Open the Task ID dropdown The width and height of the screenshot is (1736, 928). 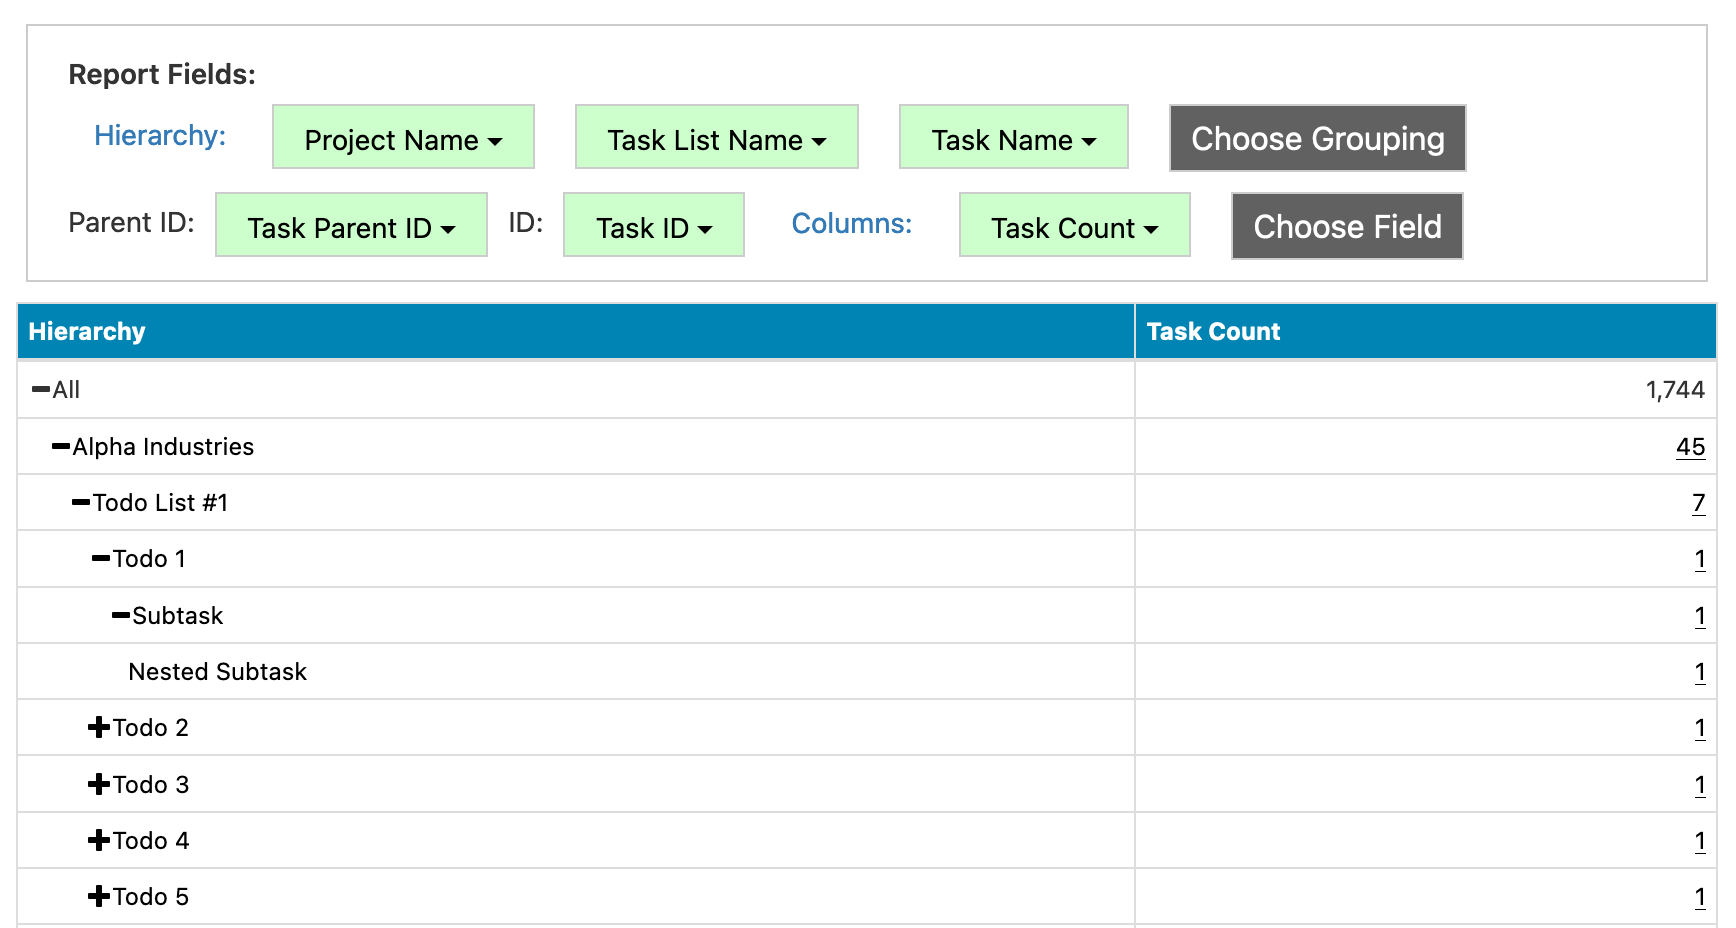(654, 227)
